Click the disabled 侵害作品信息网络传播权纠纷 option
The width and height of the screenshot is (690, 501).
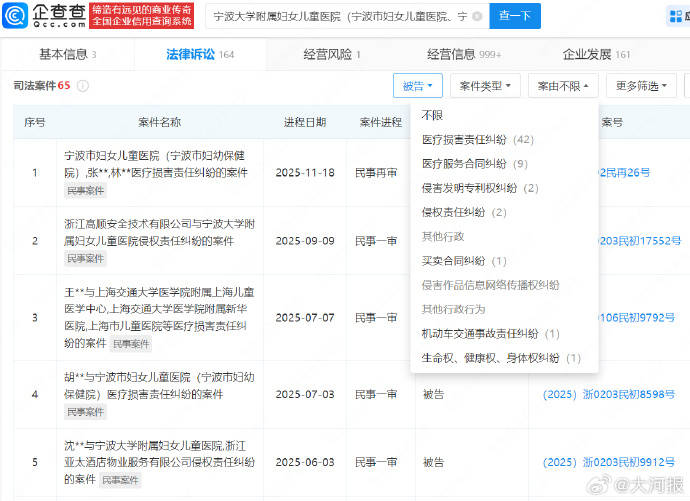point(490,285)
